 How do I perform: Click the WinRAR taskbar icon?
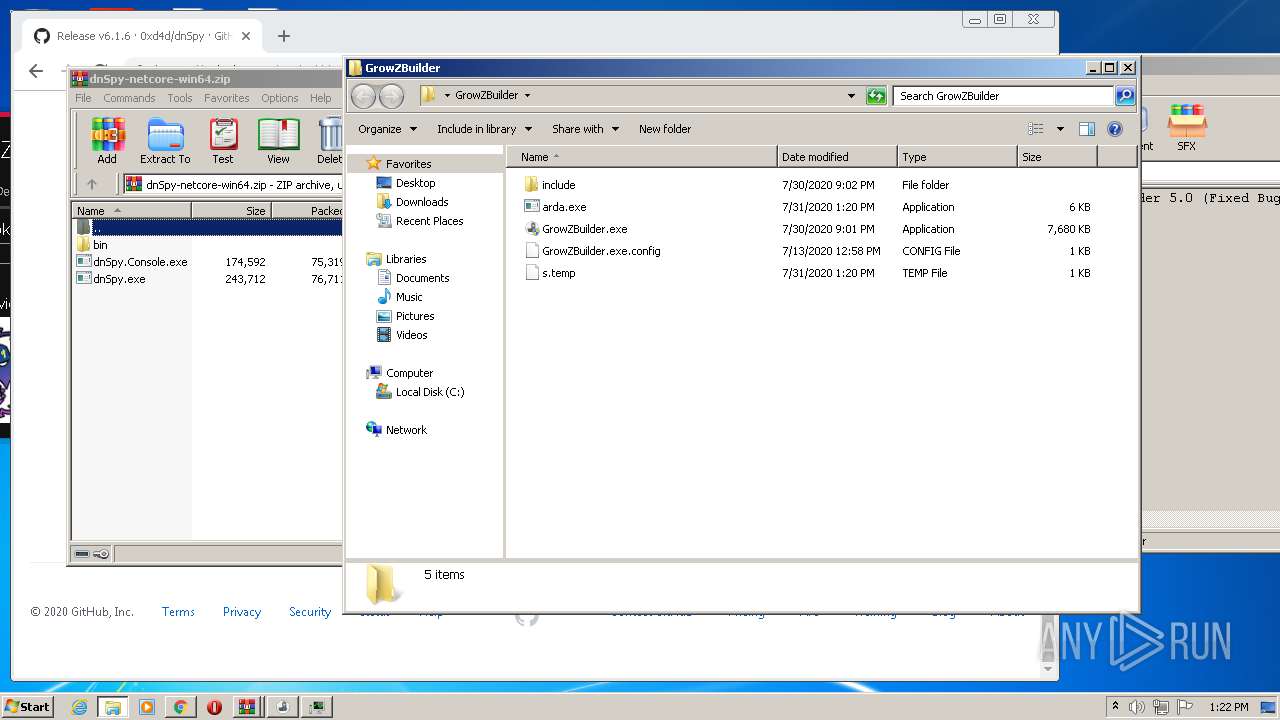pyautogui.click(x=247, y=707)
